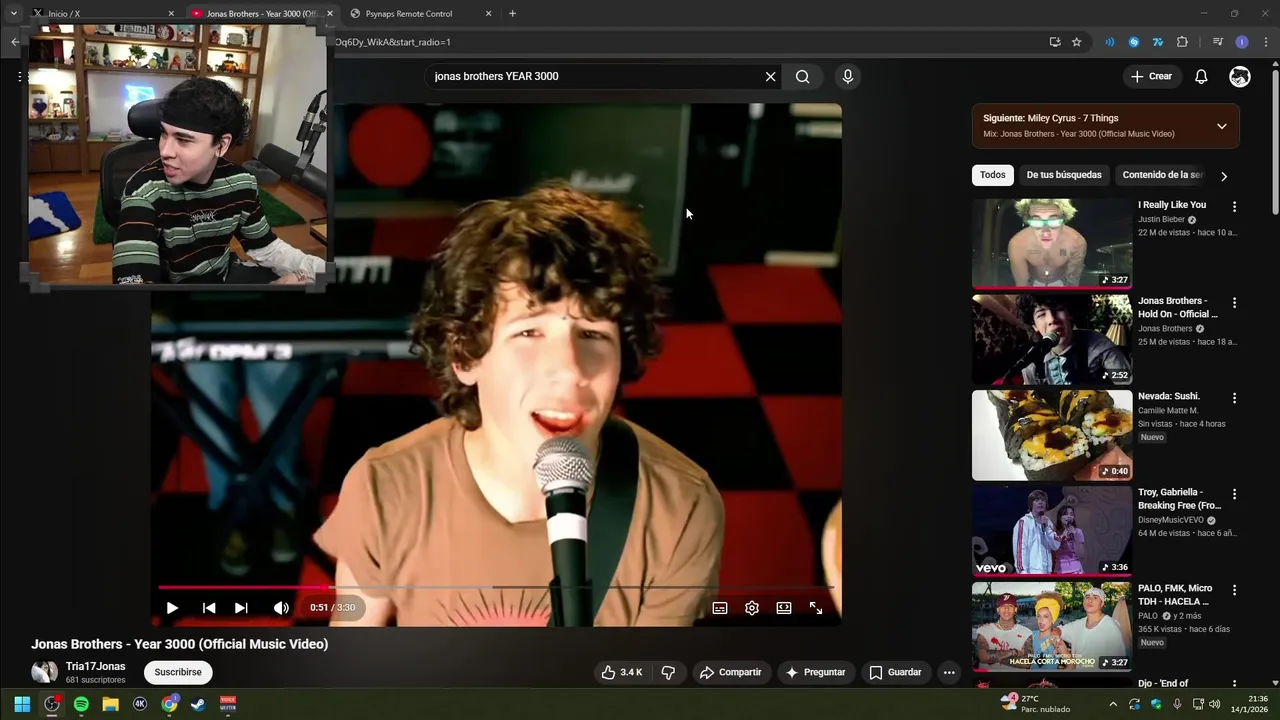Save the video with Guardar

[895, 672]
